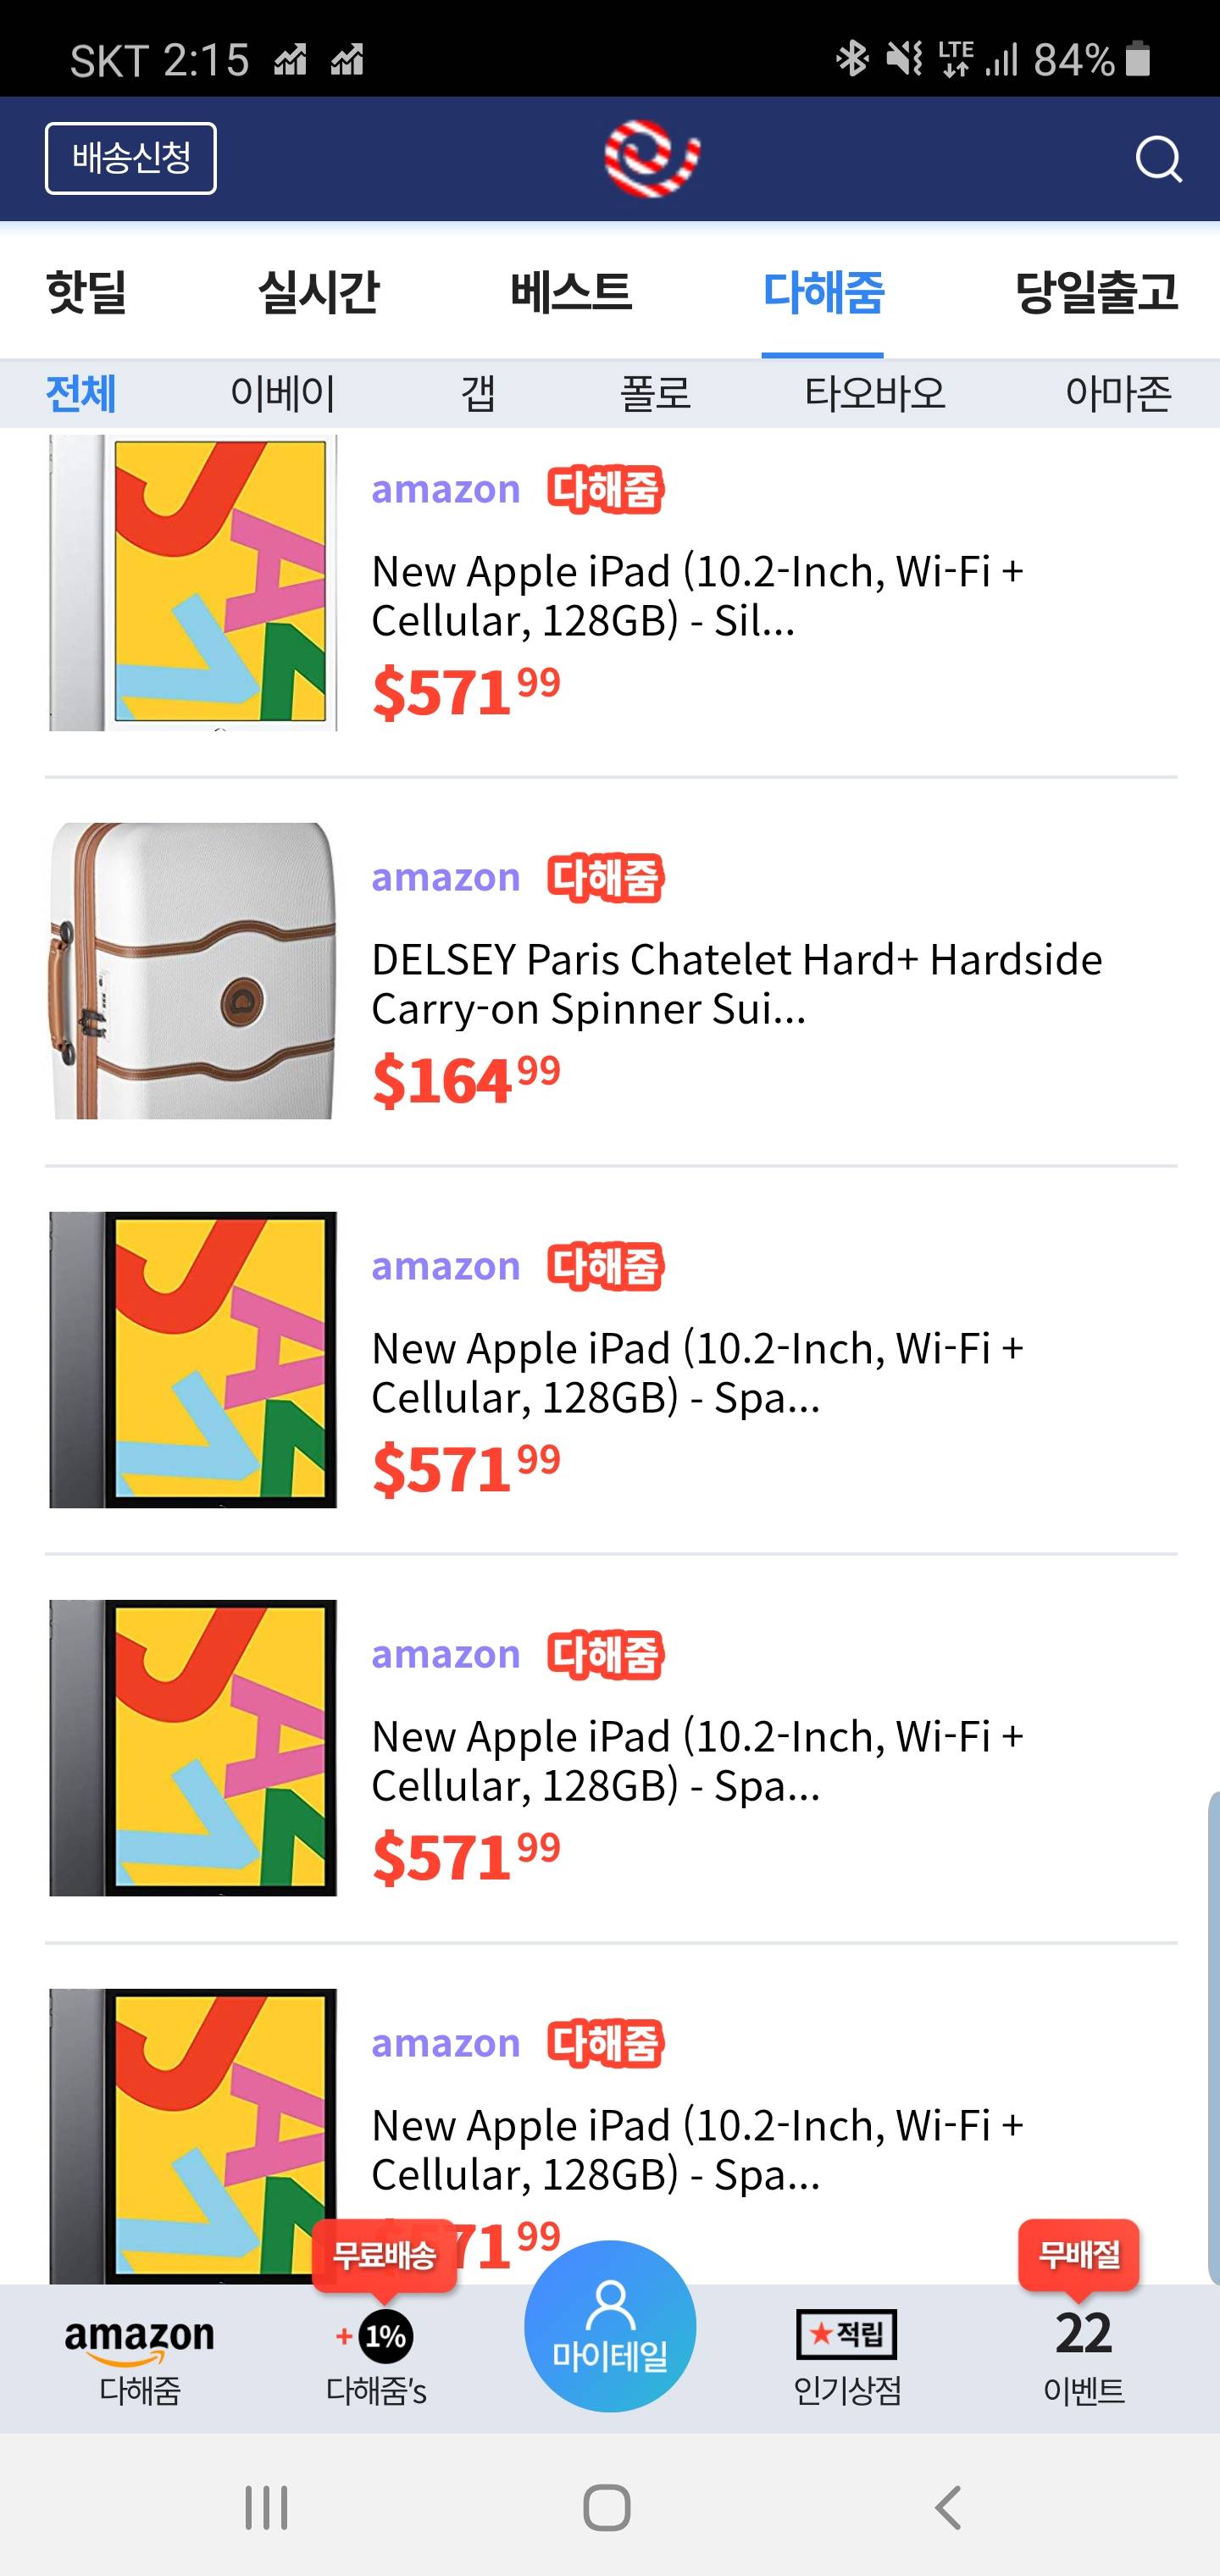
Task: Filter by 이베이 sub-tab
Action: point(282,393)
